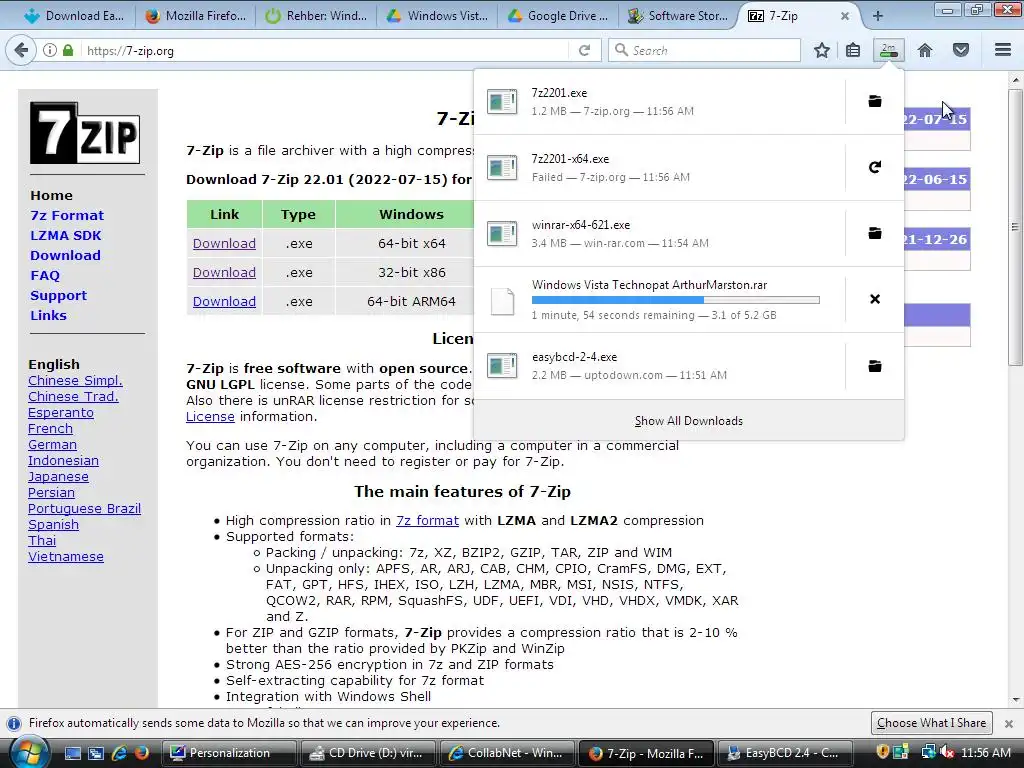The width and height of the screenshot is (1024, 768).
Task: Toggle the Downloads toolbar button
Action: point(889,50)
